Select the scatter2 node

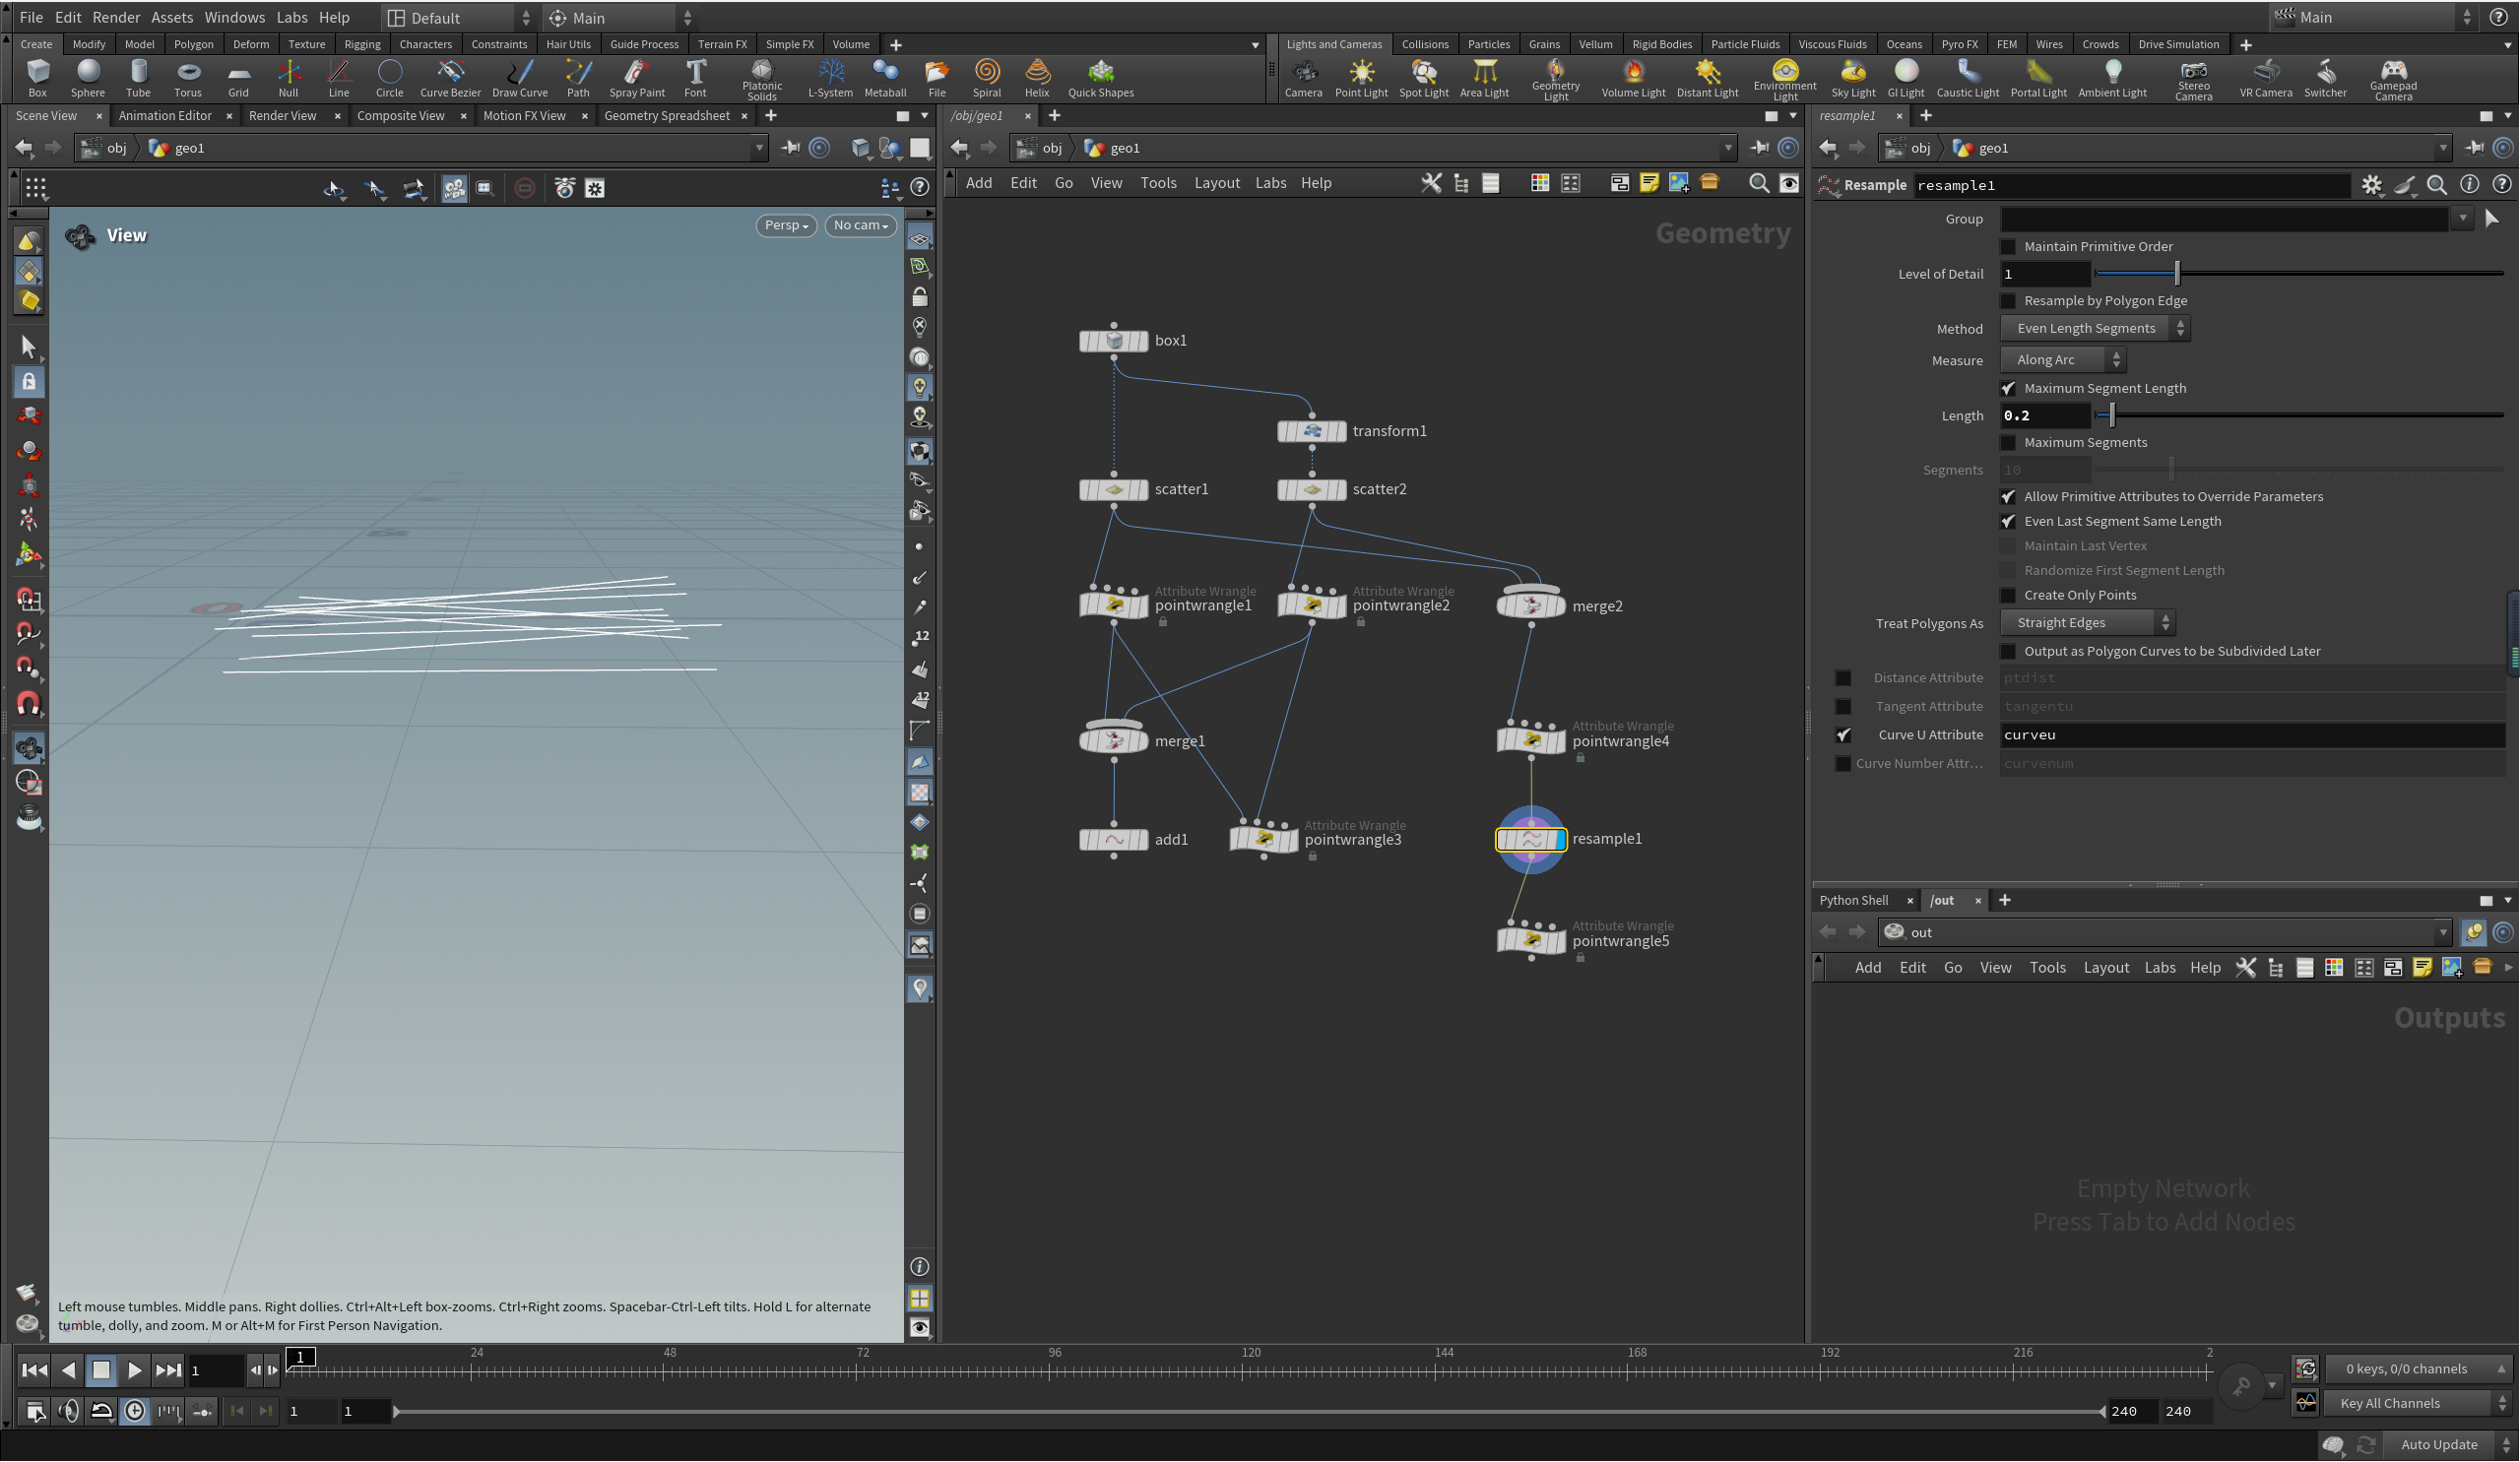pos(1312,490)
